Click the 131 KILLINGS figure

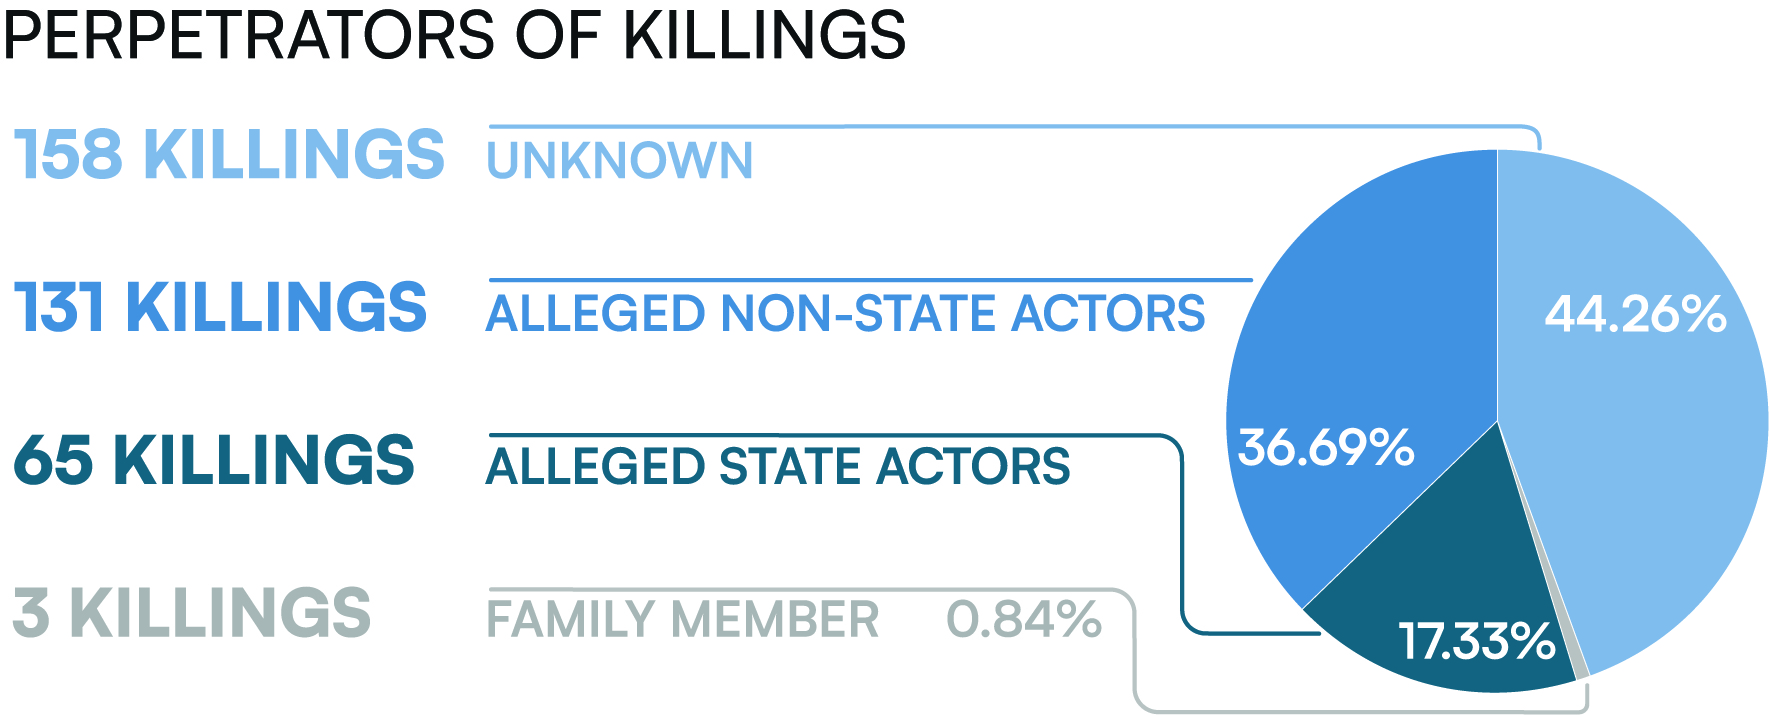point(221,307)
